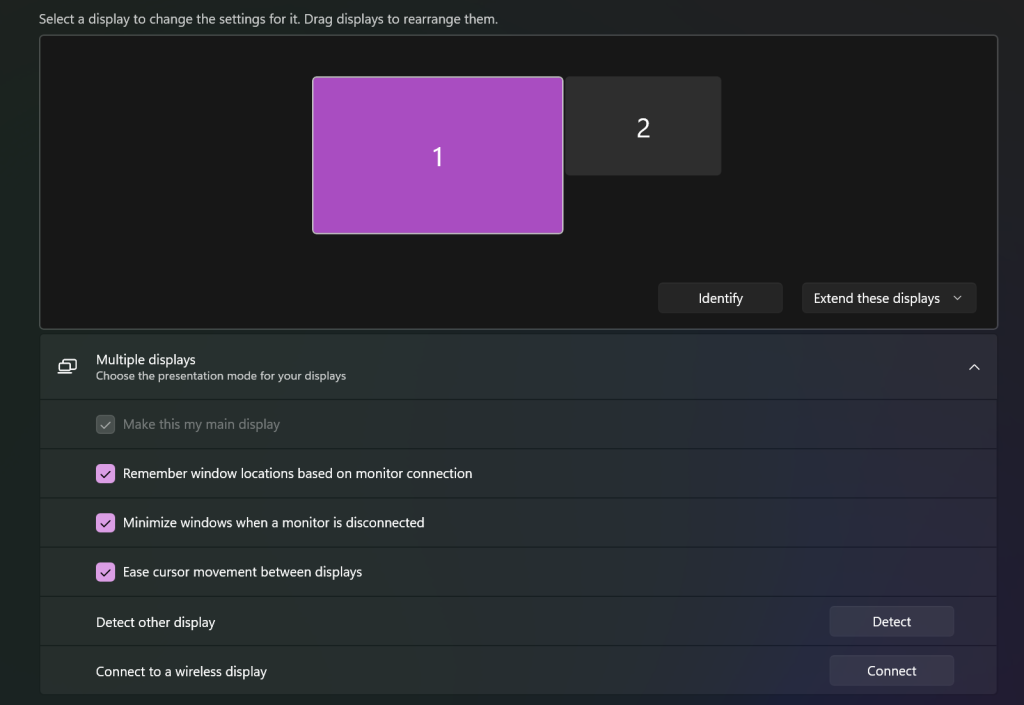This screenshot has height=705, width=1024.
Task: Uncheck "Remember window locations based on monitor connection"
Action: 106,474
